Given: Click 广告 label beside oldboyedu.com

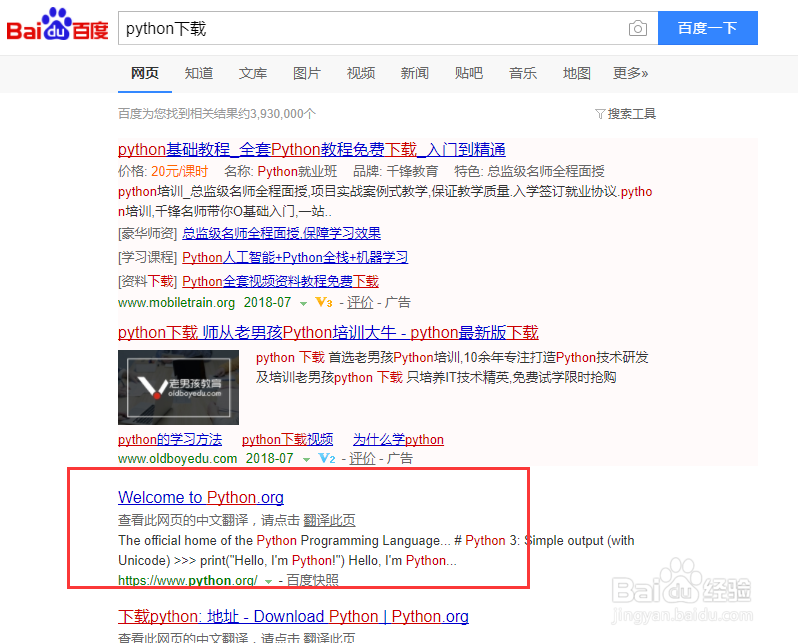Looking at the screenshot, I should tap(400, 459).
